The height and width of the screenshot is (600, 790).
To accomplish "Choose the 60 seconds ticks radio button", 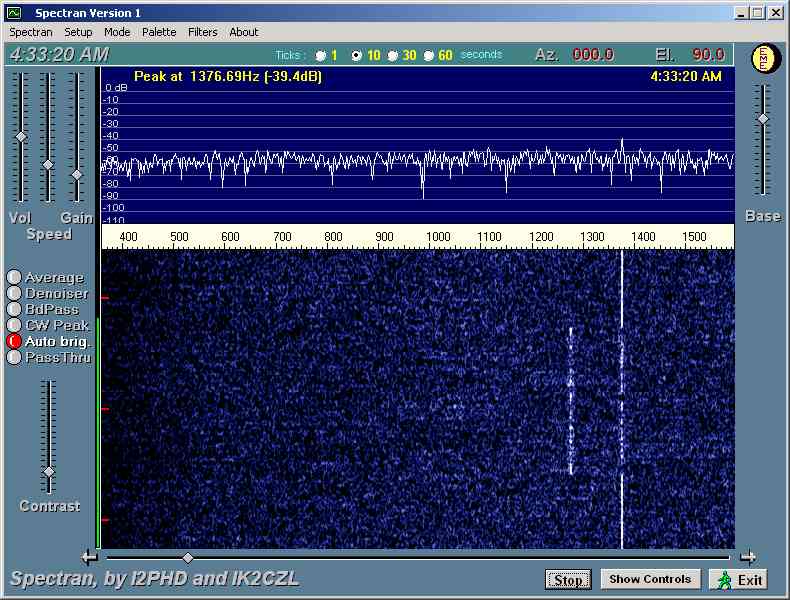I will 429,56.
